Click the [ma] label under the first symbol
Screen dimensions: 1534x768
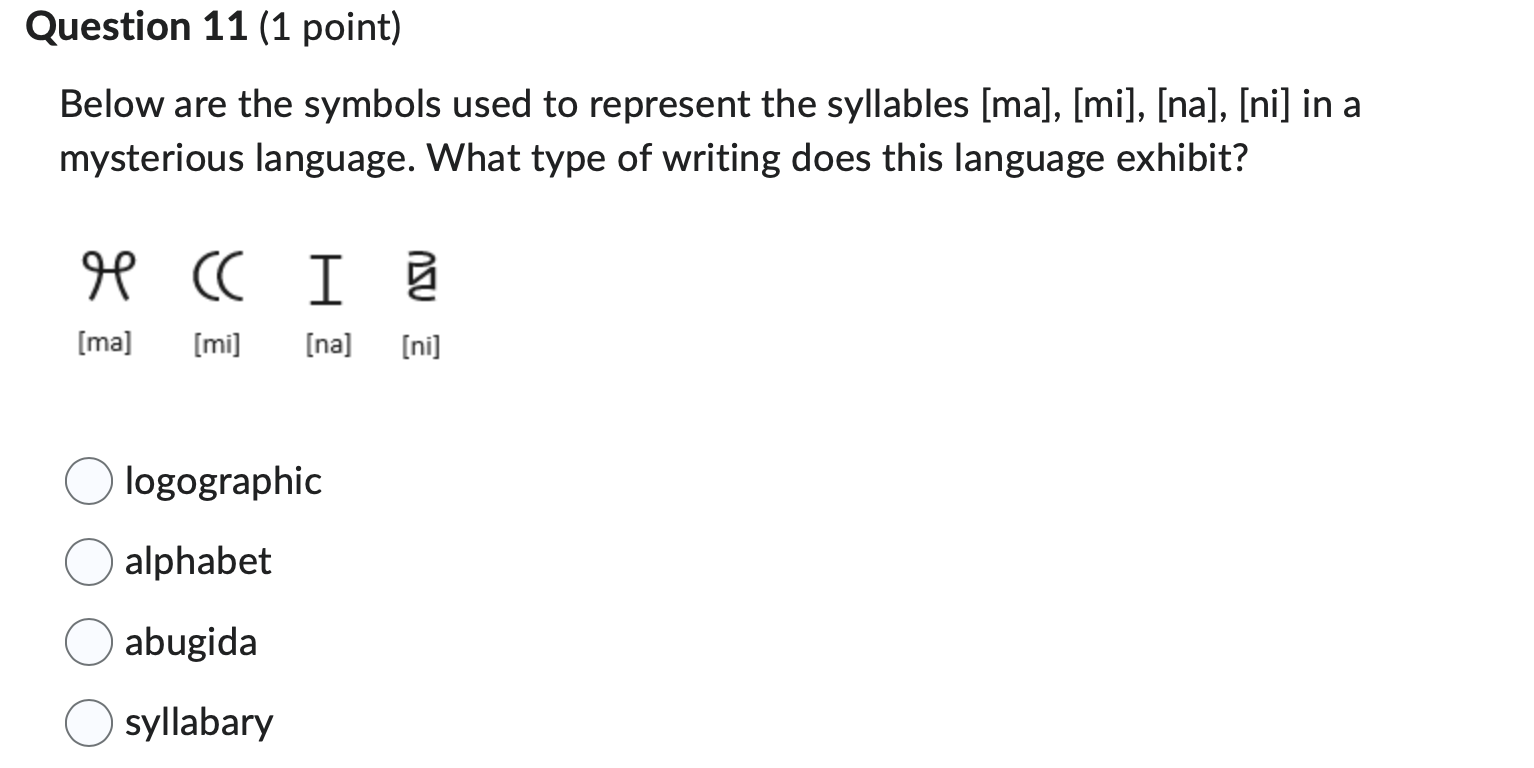coord(103,343)
